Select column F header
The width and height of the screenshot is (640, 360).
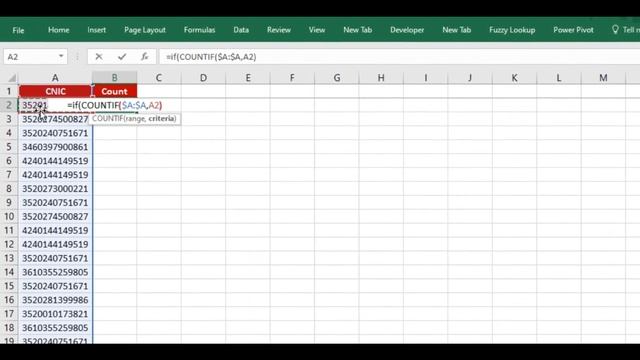pos(292,78)
